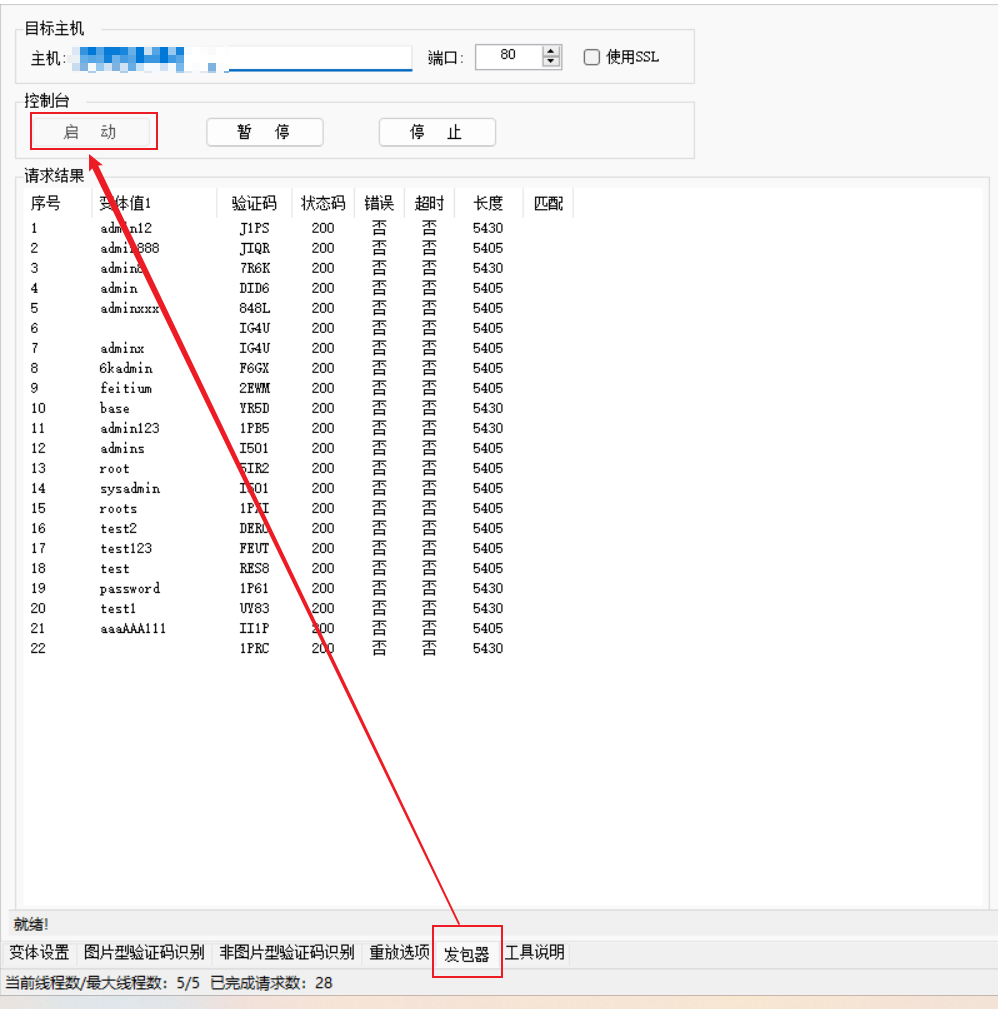Click the 验证码 column header
The height and width of the screenshot is (1009, 998).
(254, 204)
